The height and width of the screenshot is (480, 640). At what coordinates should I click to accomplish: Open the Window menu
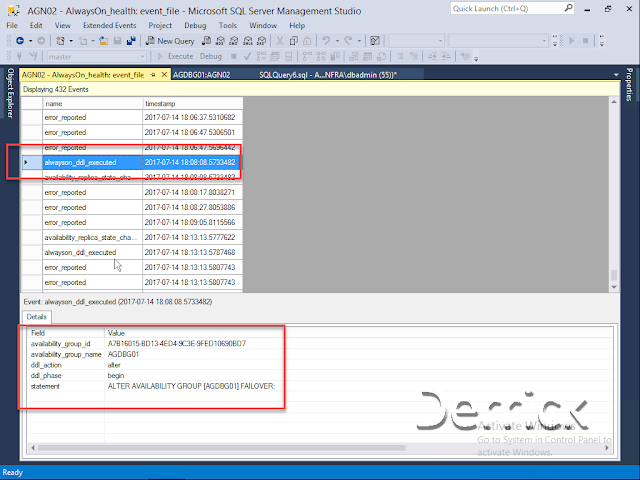pos(263,25)
